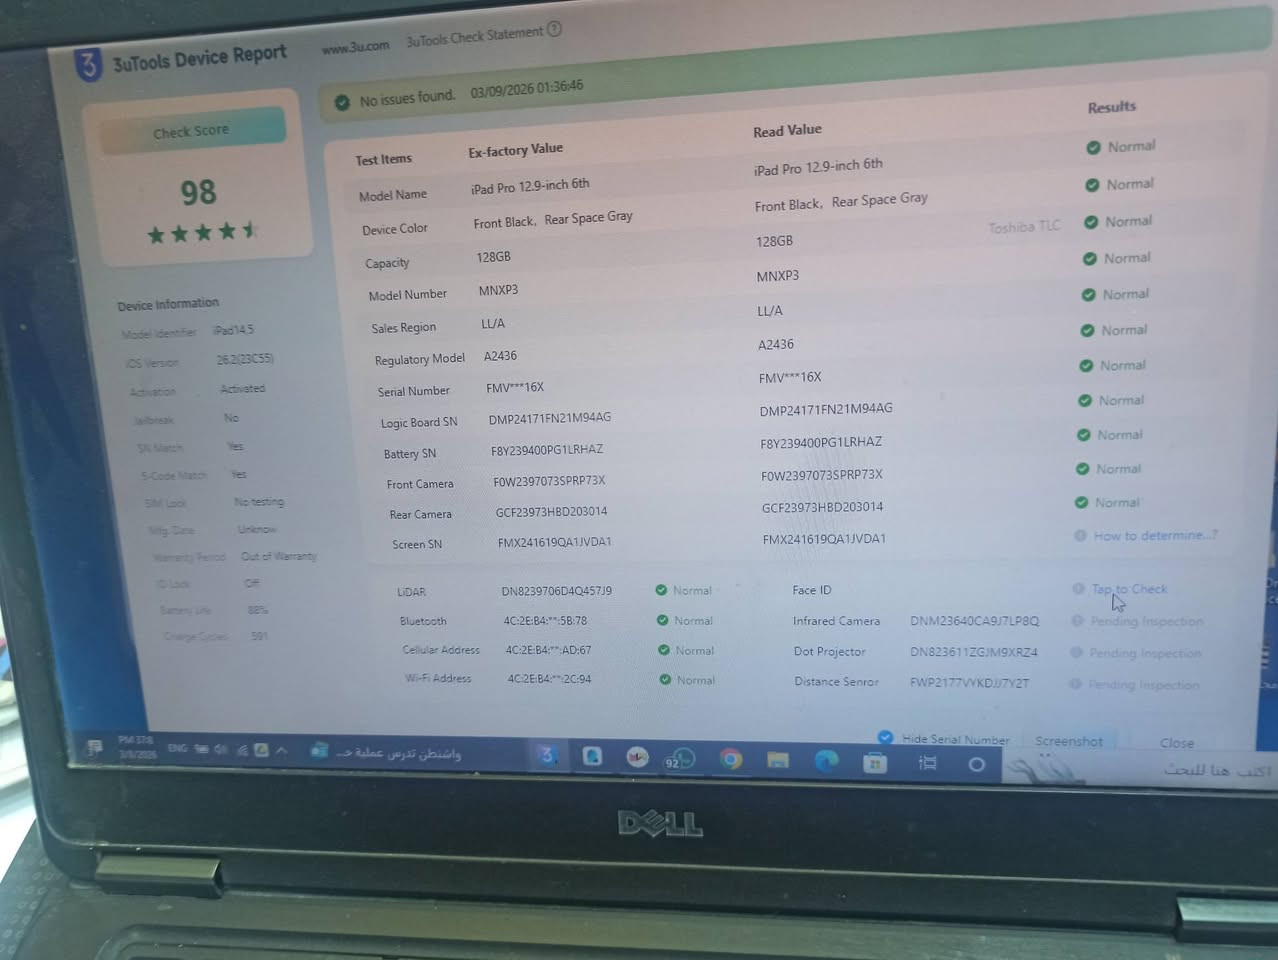Open File Explorer from the taskbar
This screenshot has width=1278, height=960.
coord(778,761)
